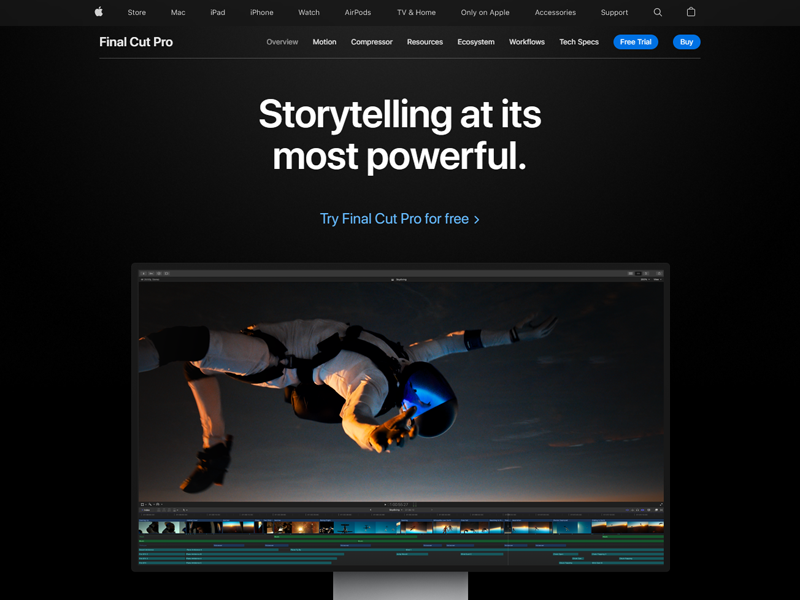Open TV & Home in navigation
This screenshot has width=800, height=600.
416,12
